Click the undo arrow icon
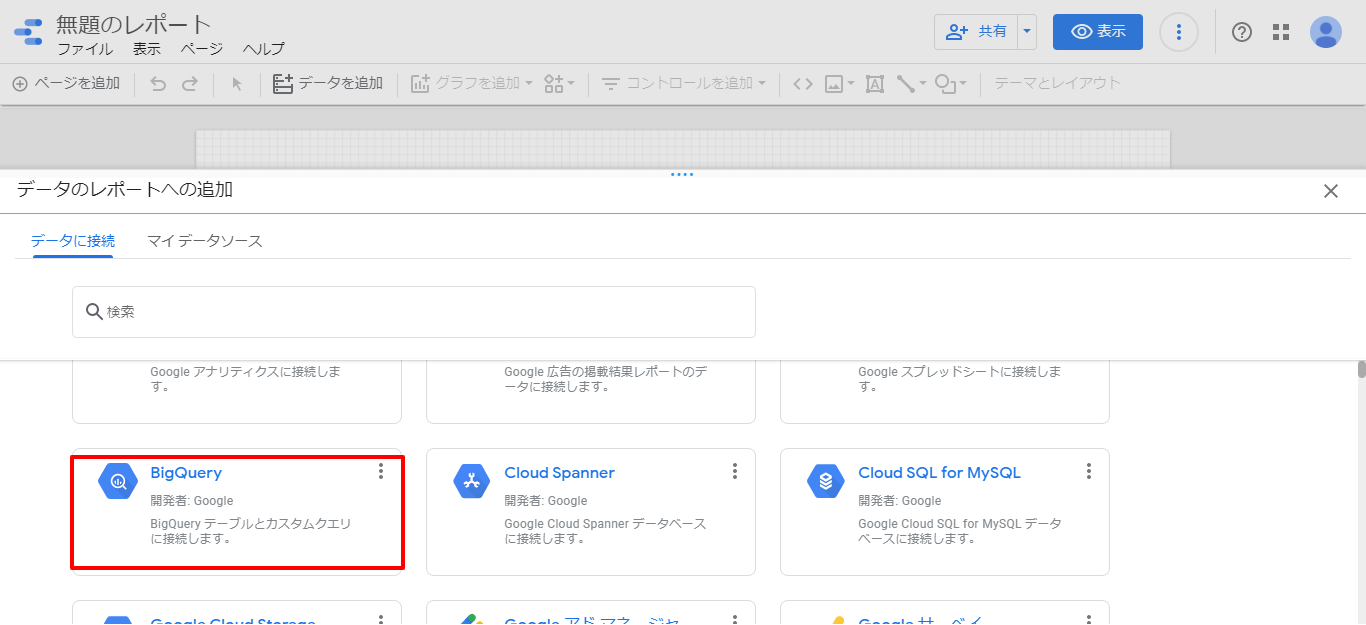 tap(158, 84)
